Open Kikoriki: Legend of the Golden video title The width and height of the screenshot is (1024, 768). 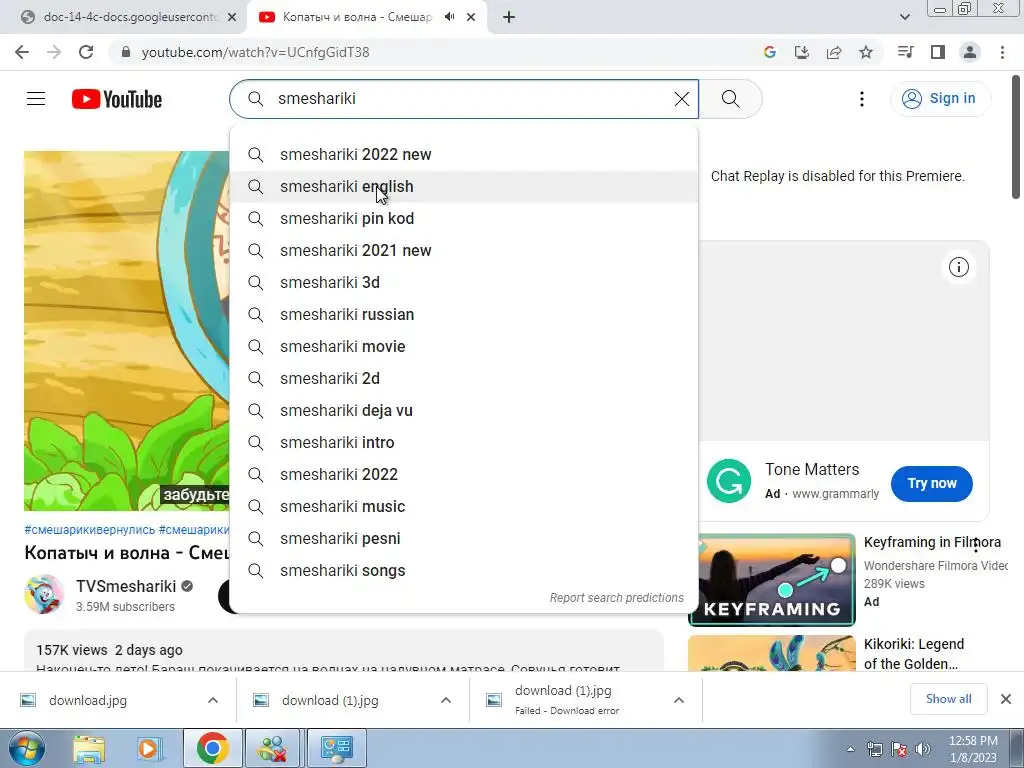(x=914, y=654)
